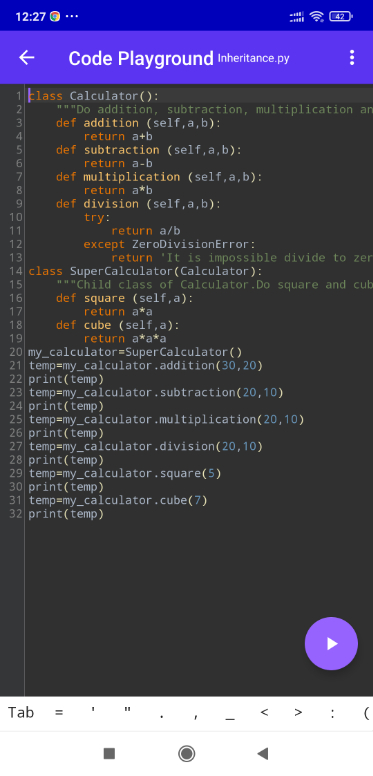373x776 pixels.
Task: Click 'print(temp)' on line 22
Action: click(66, 379)
